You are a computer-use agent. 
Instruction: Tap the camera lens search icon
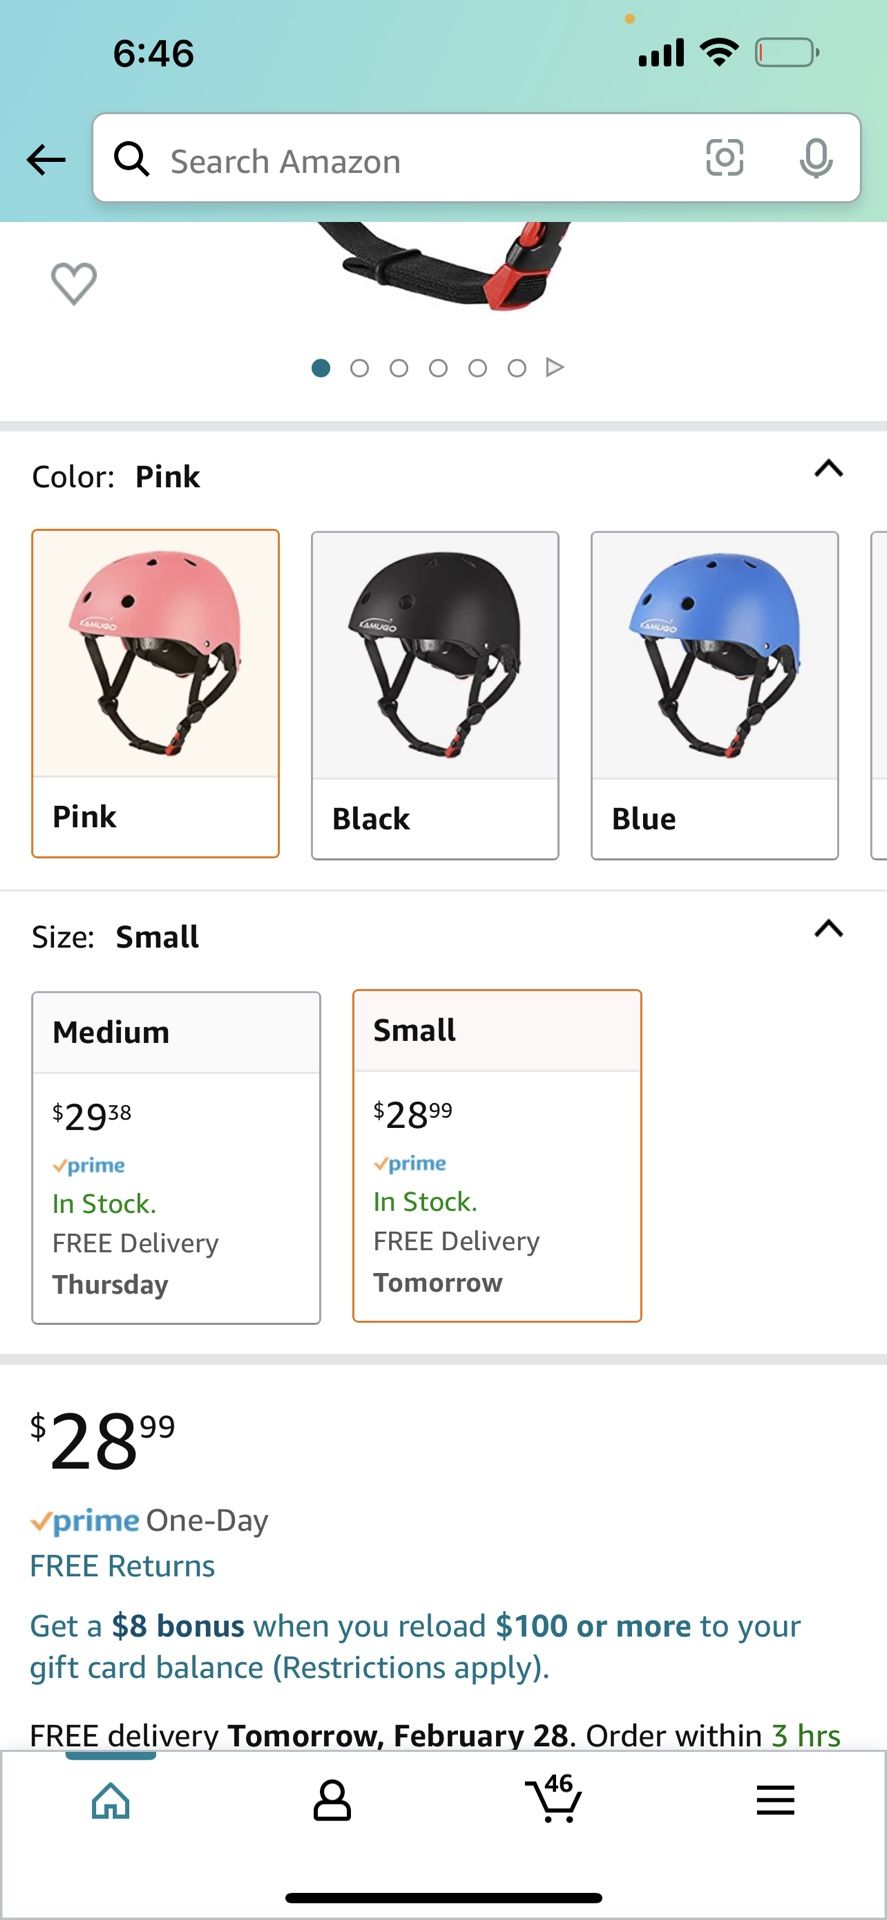tap(724, 158)
